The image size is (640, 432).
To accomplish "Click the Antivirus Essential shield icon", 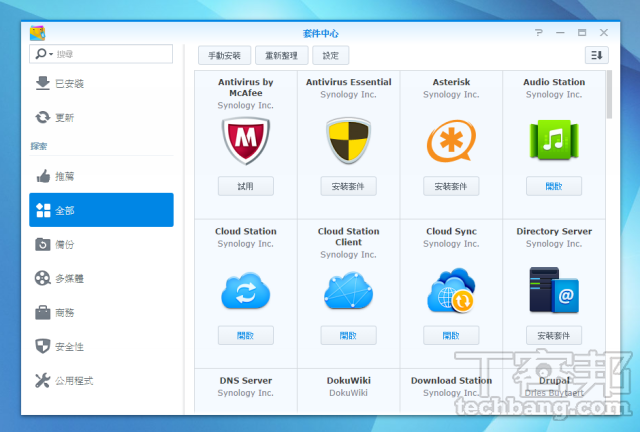I will [348, 141].
